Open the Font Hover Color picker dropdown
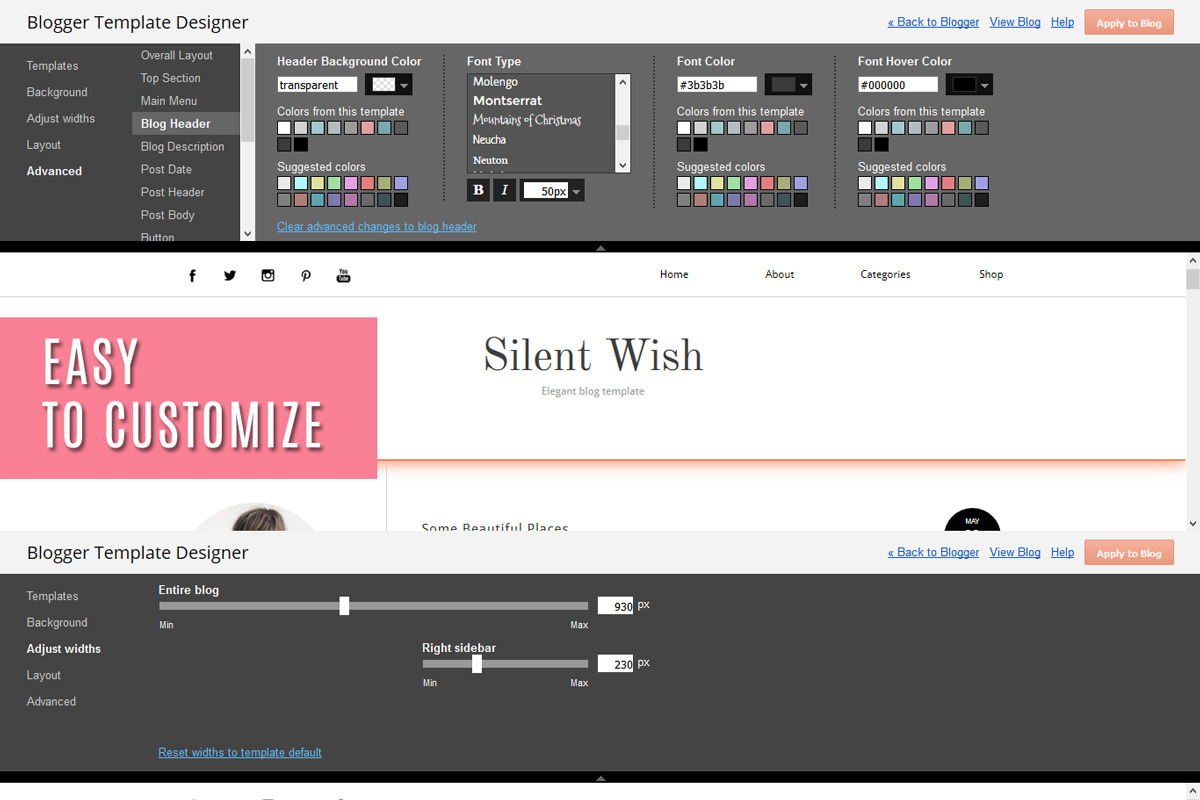 point(970,85)
